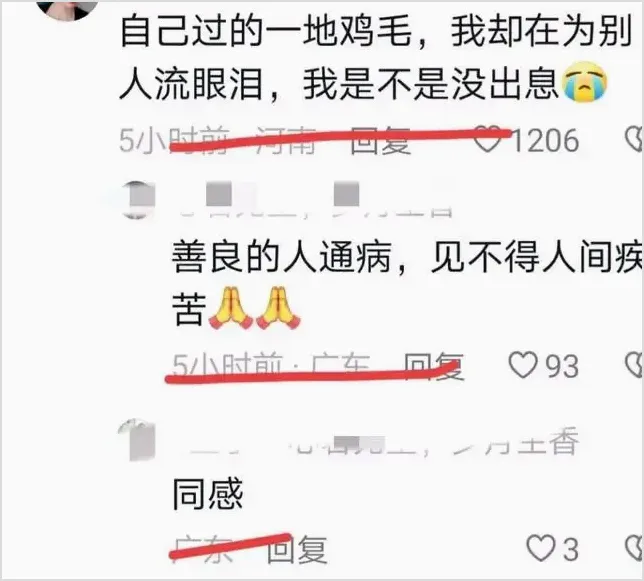Click 回复 under the "同感" reply
Screen dimensions: 644x581
tap(297, 549)
